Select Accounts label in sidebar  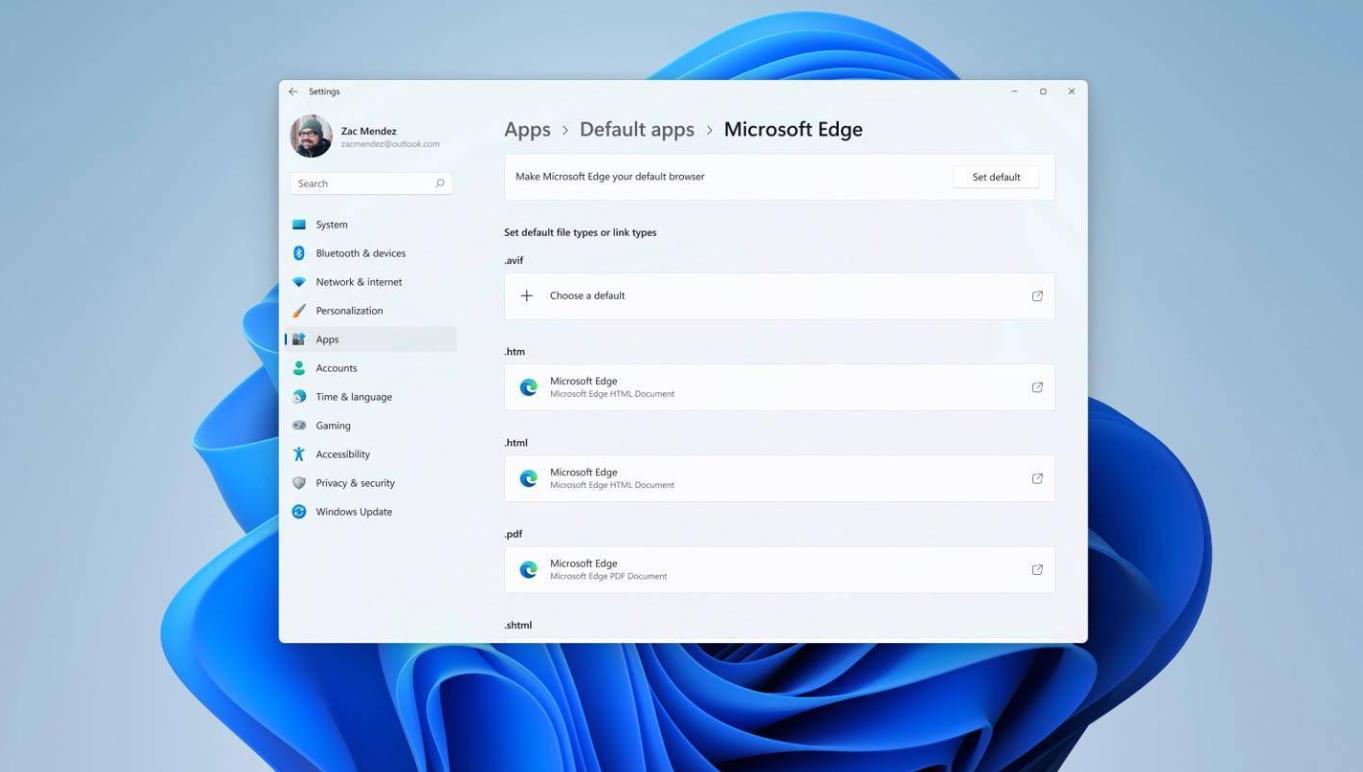(x=336, y=368)
